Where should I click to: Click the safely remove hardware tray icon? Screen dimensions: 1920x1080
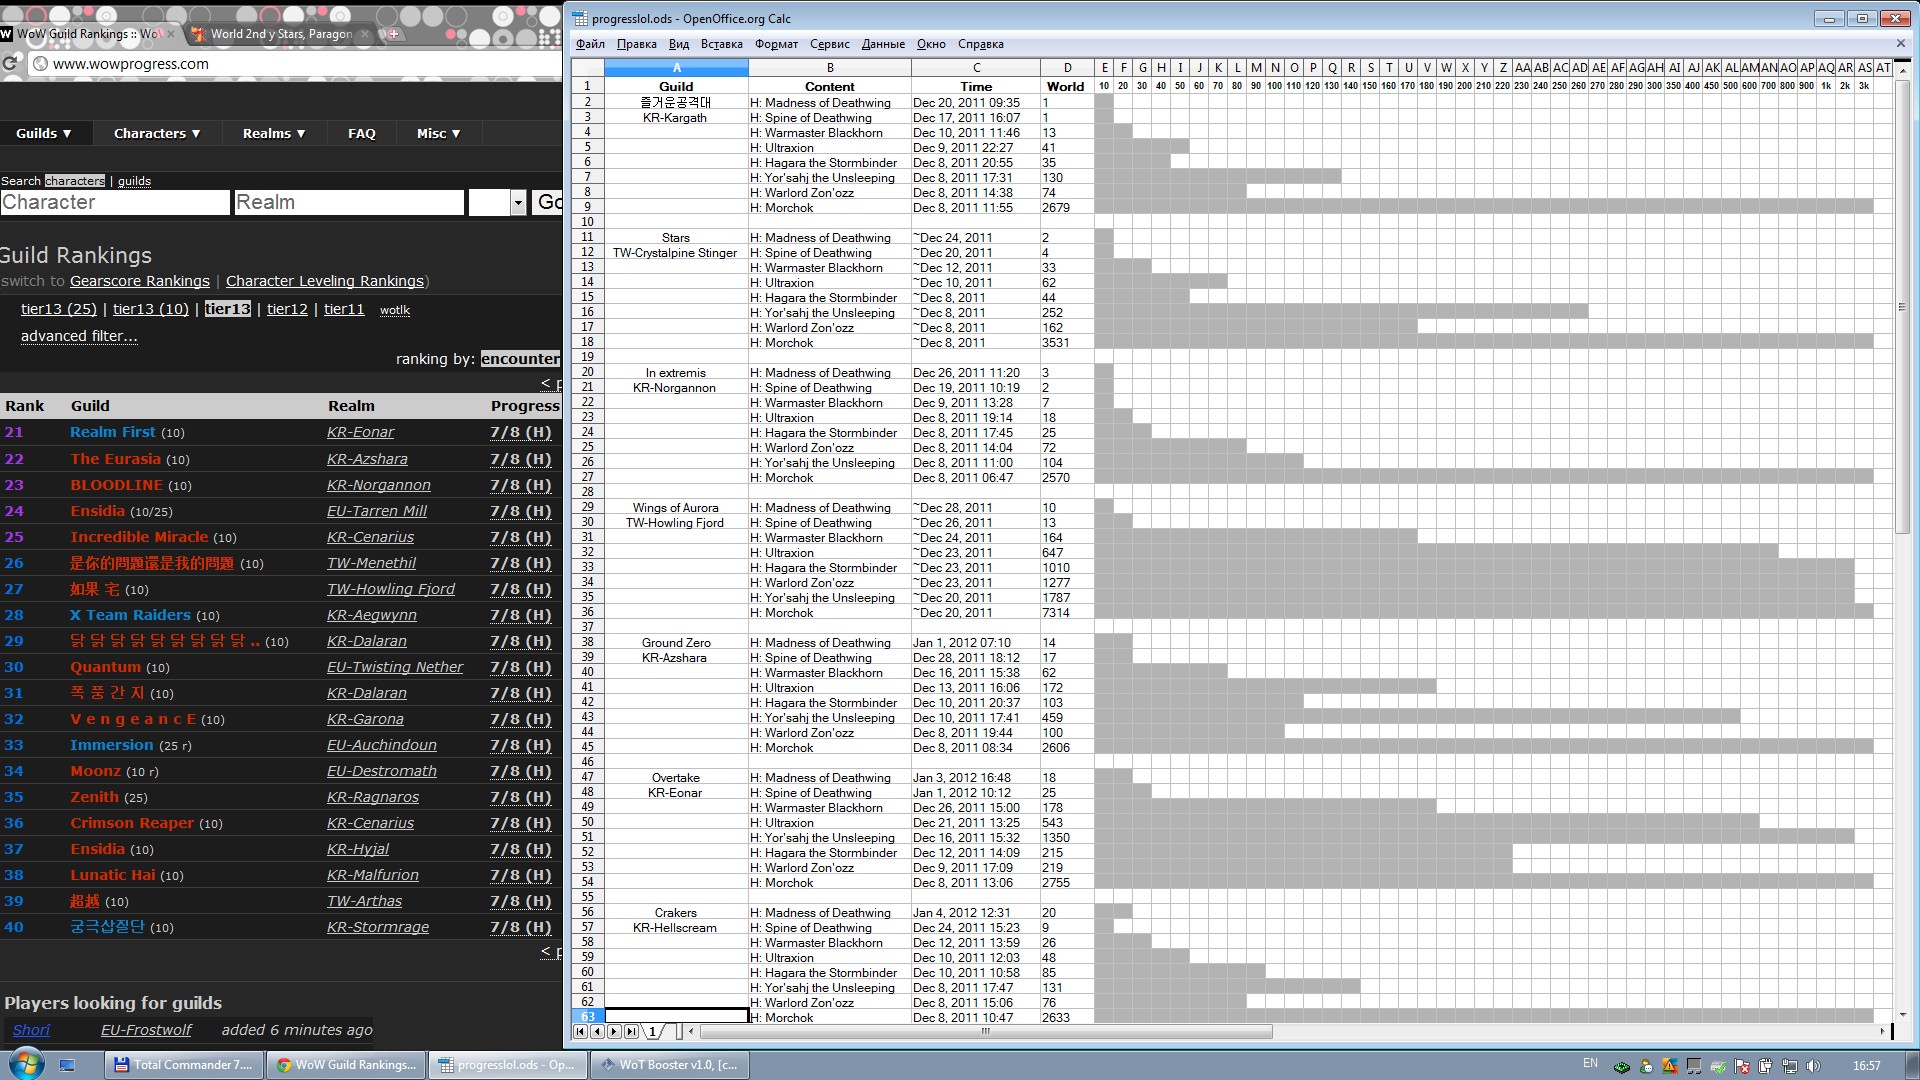click(1718, 1066)
